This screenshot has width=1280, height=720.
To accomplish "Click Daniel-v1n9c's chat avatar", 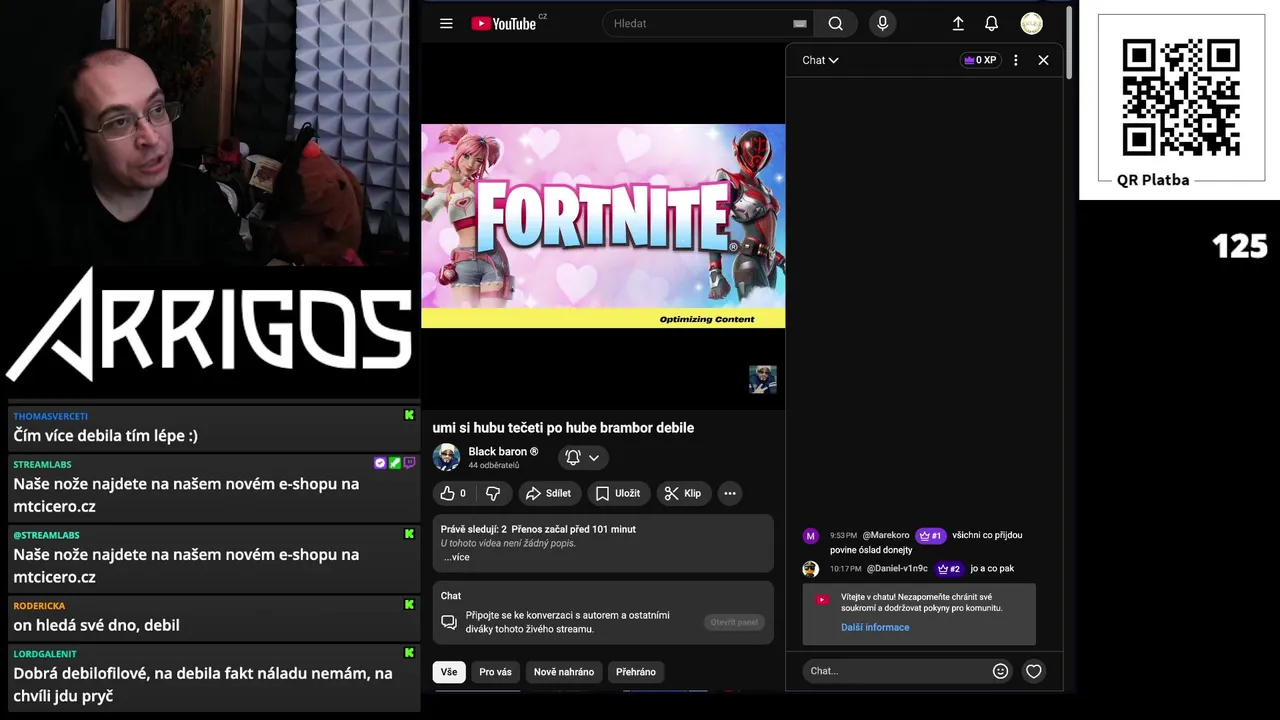I will tap(810, 569).
